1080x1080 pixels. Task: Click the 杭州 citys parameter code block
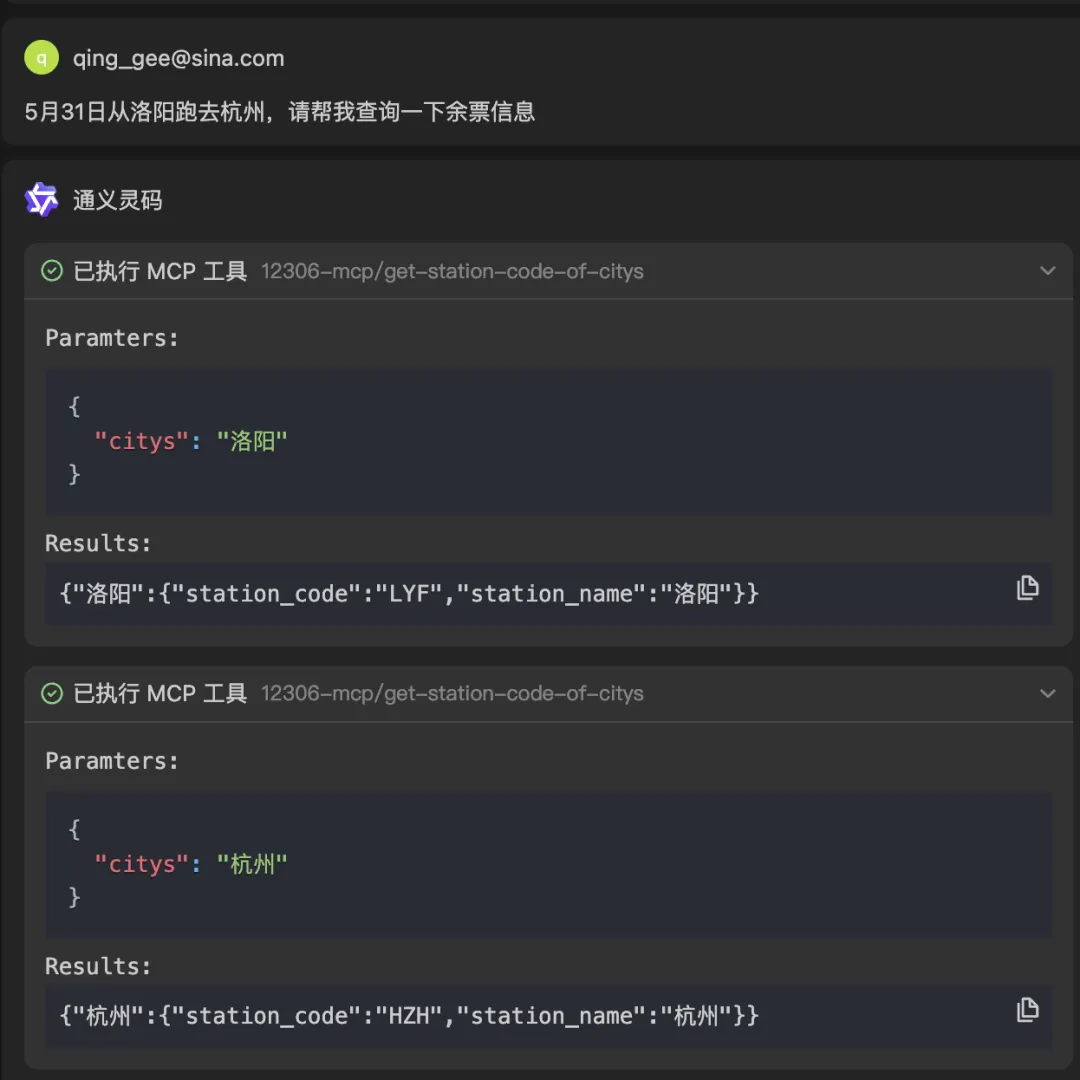(x=548, y=864)
